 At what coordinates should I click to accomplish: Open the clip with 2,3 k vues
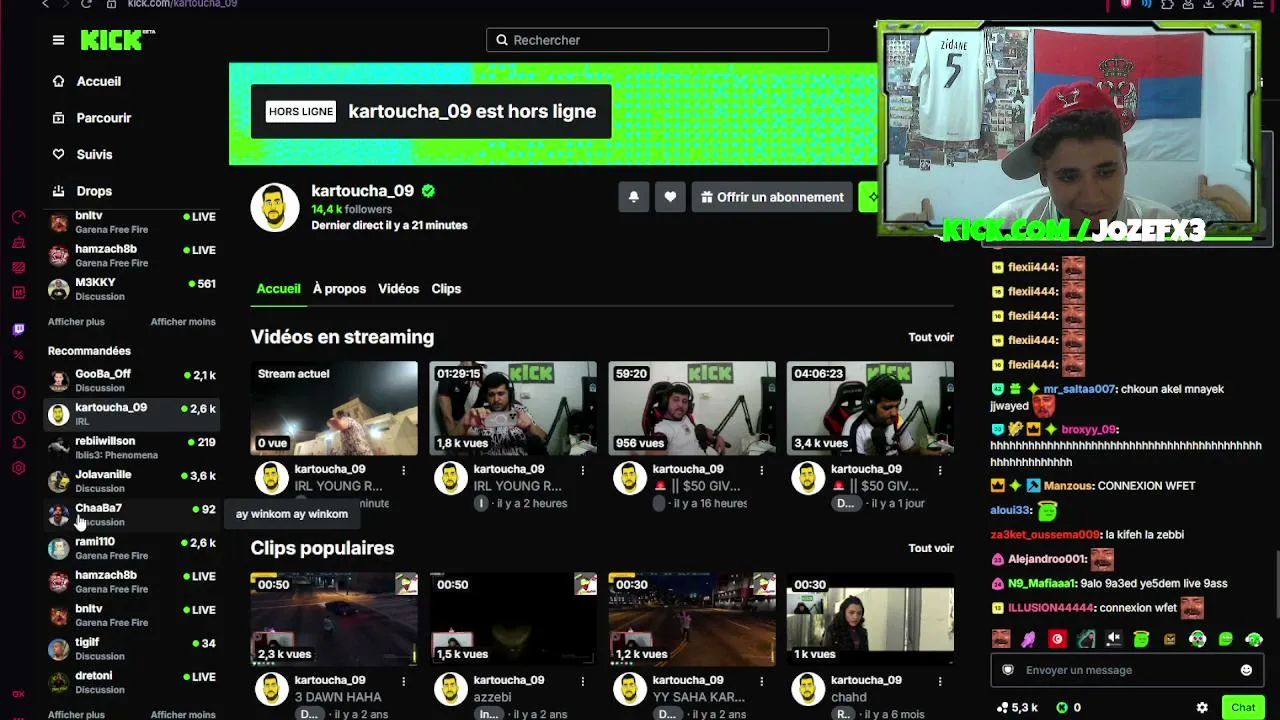pyautogui.click(x=334, y=620)
